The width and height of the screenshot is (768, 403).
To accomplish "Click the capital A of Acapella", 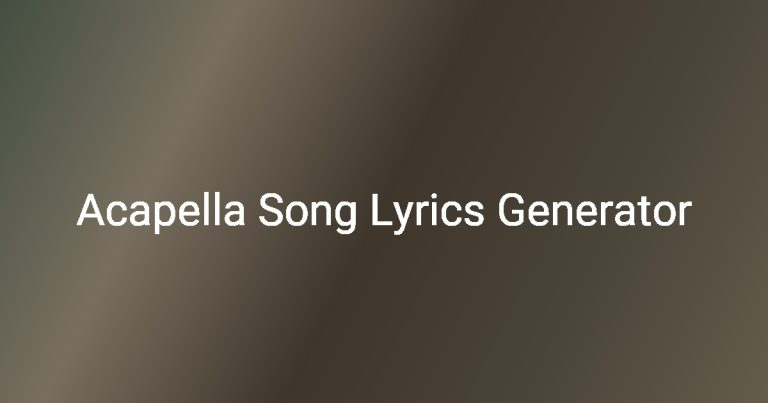I will point(91,211).
